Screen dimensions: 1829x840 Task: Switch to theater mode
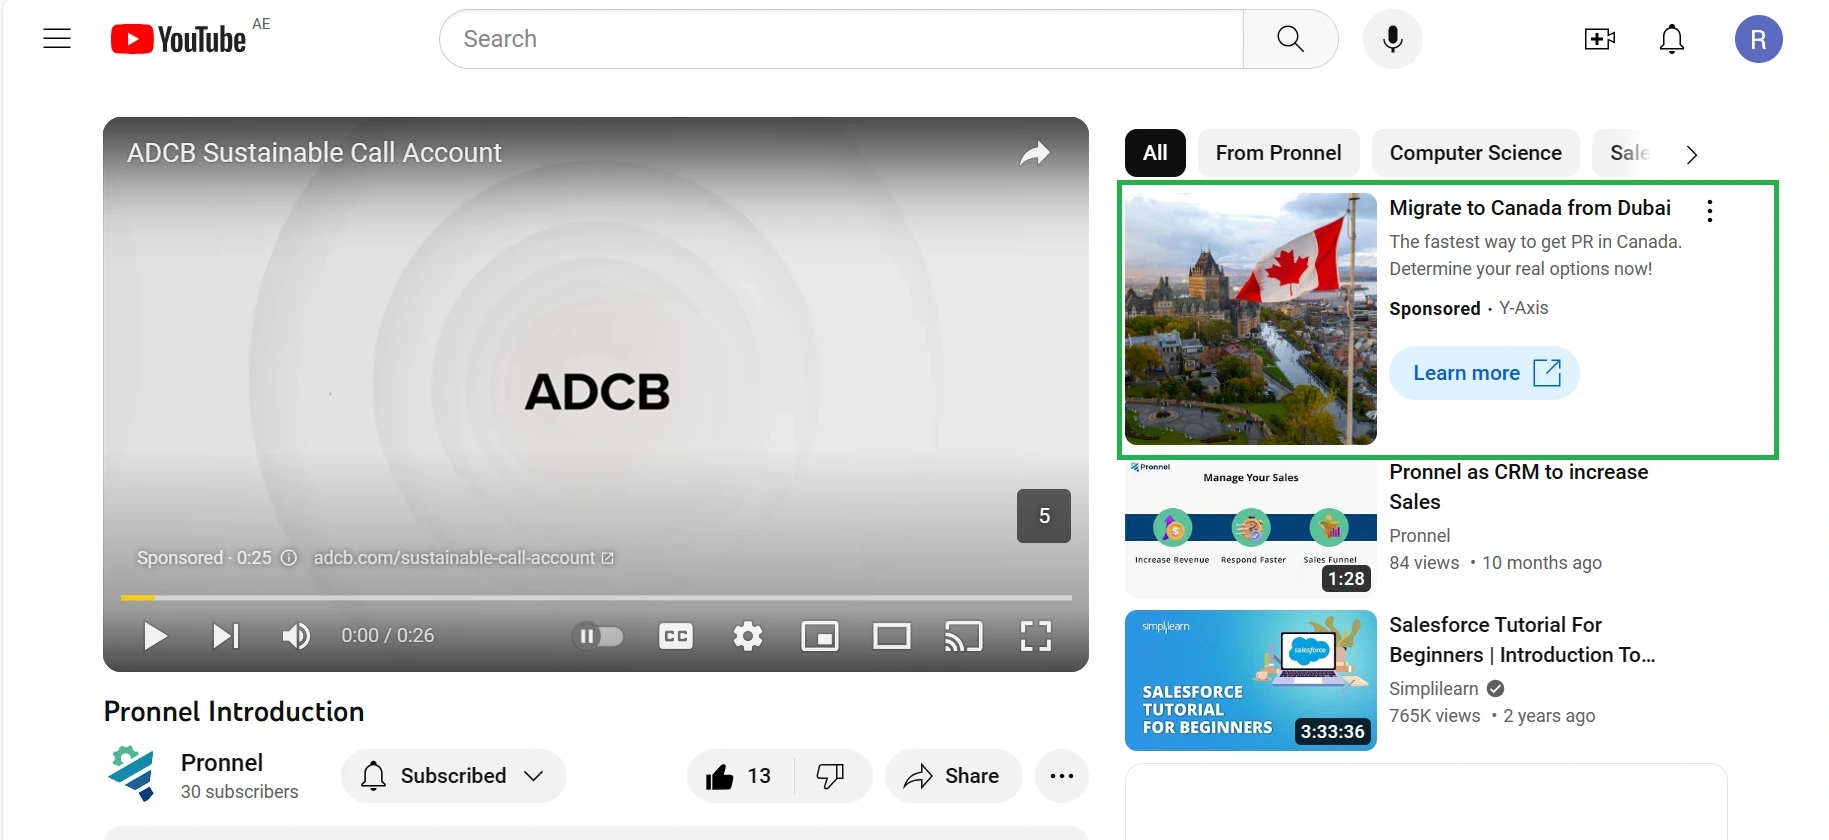point(891,636)
